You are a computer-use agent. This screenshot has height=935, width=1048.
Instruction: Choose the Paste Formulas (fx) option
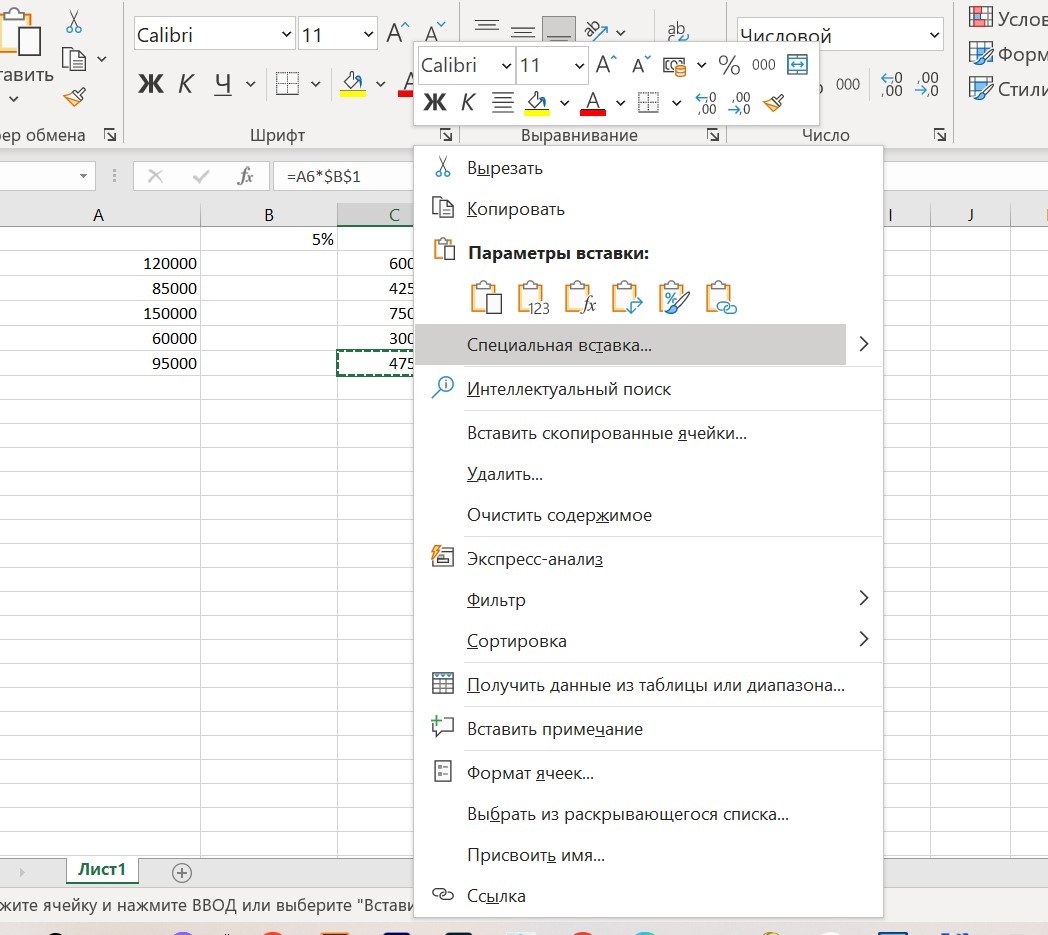pos(579,297)
